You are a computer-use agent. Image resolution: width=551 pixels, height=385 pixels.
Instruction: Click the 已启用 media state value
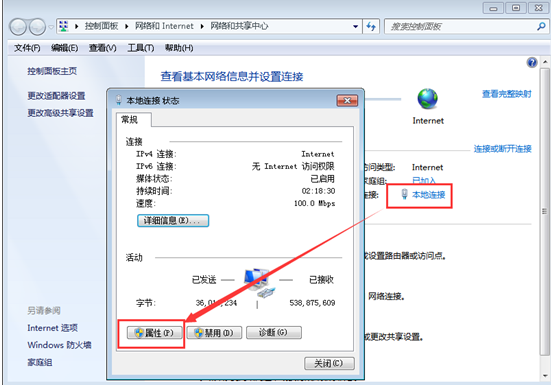(323, 179)
